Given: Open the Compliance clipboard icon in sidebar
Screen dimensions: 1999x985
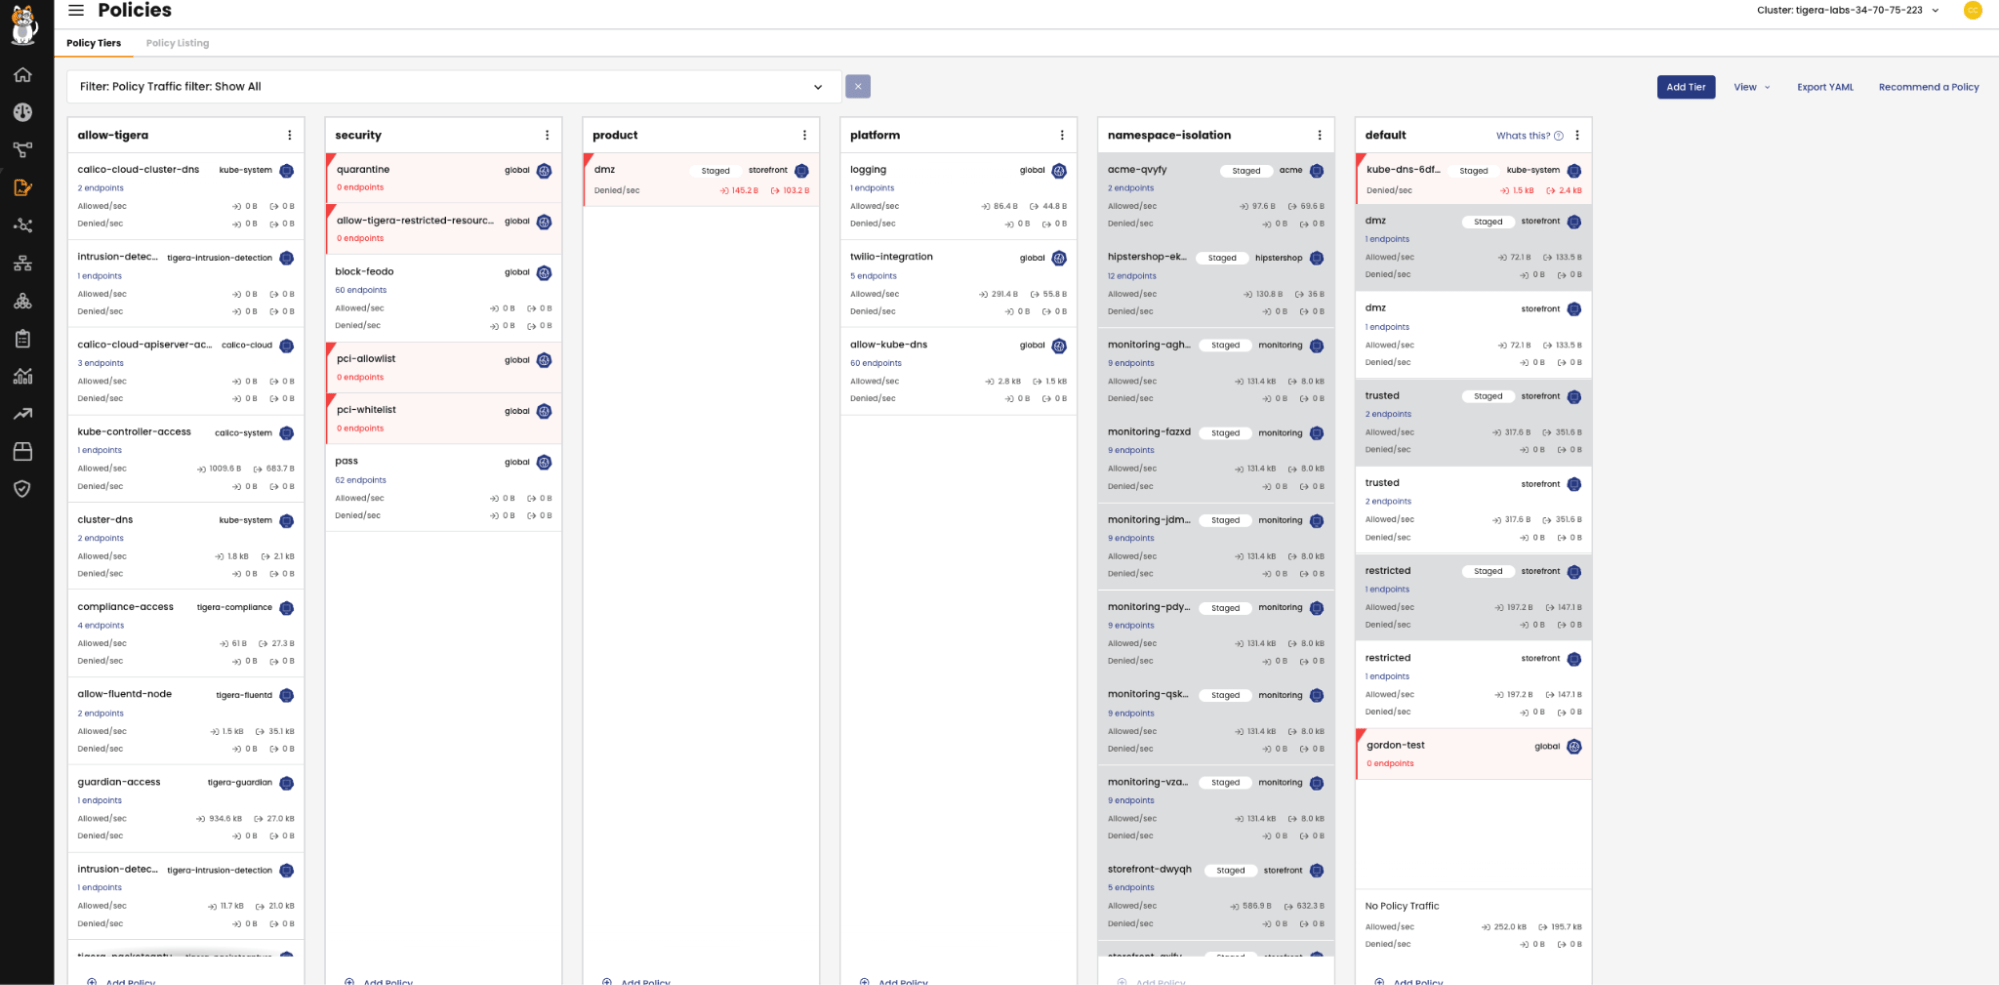Looking at the screenshot, I should [22, 339].
